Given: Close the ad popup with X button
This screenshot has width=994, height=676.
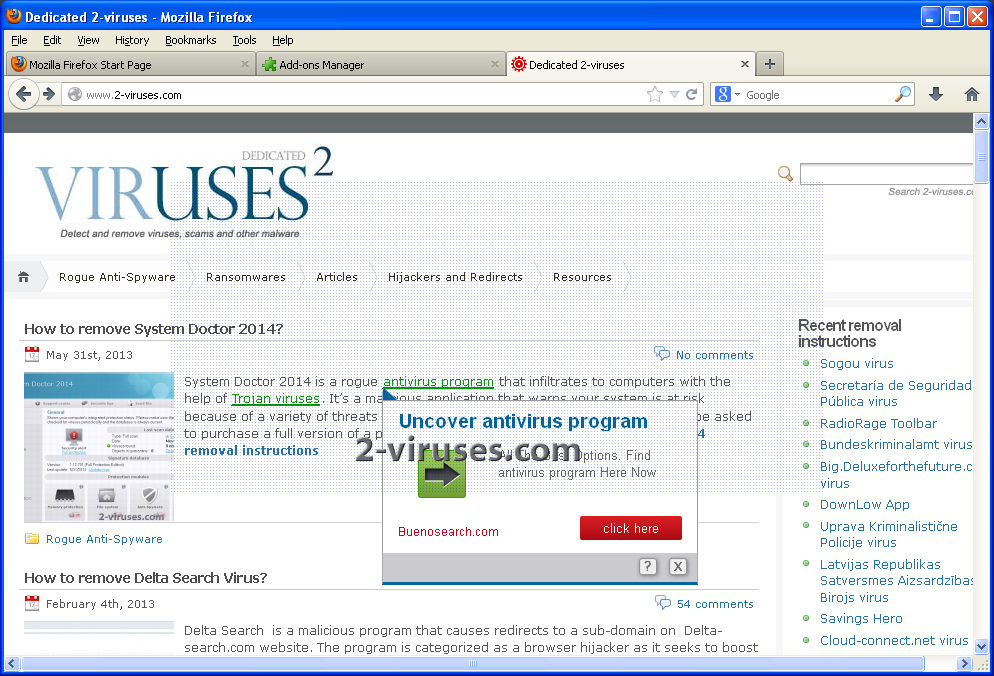Looking at the screenshot, I should click(x=678, y=566).
